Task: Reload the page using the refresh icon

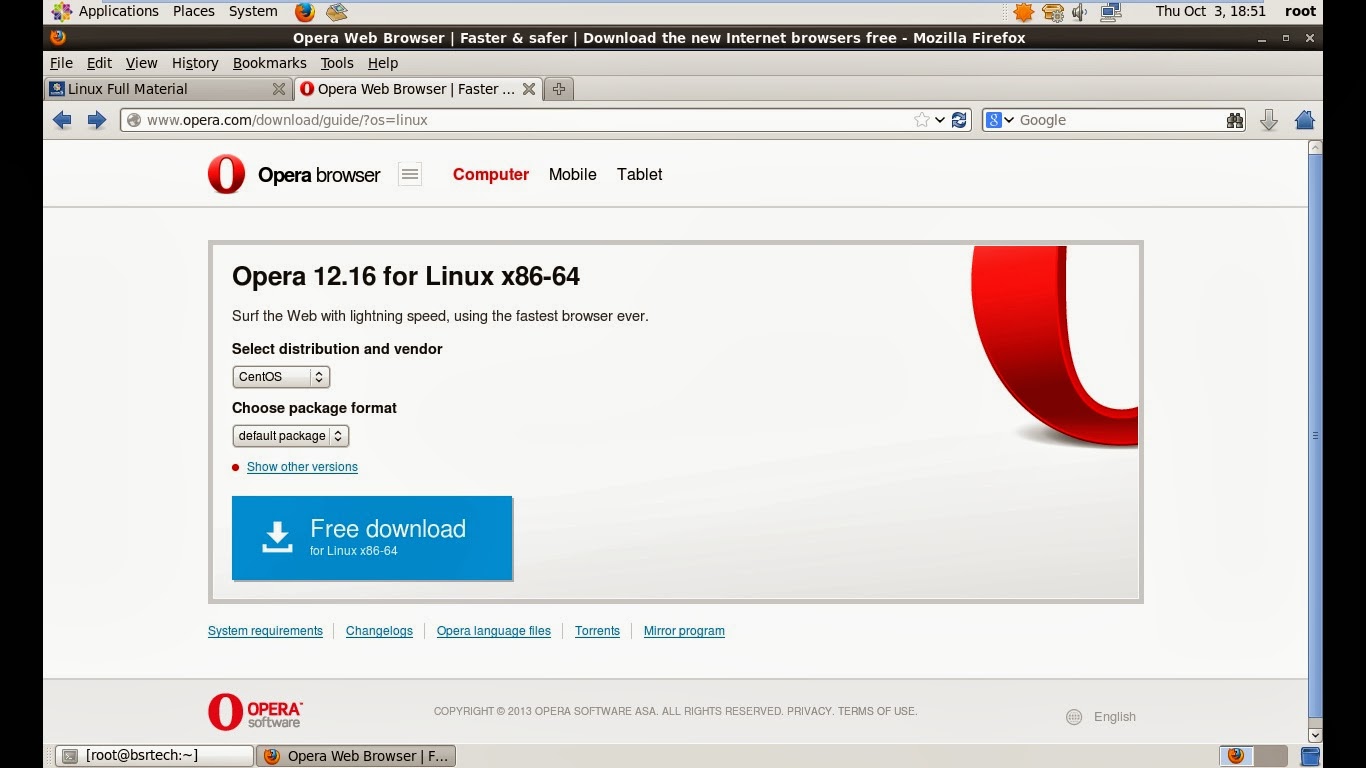Action: (959, 120)
